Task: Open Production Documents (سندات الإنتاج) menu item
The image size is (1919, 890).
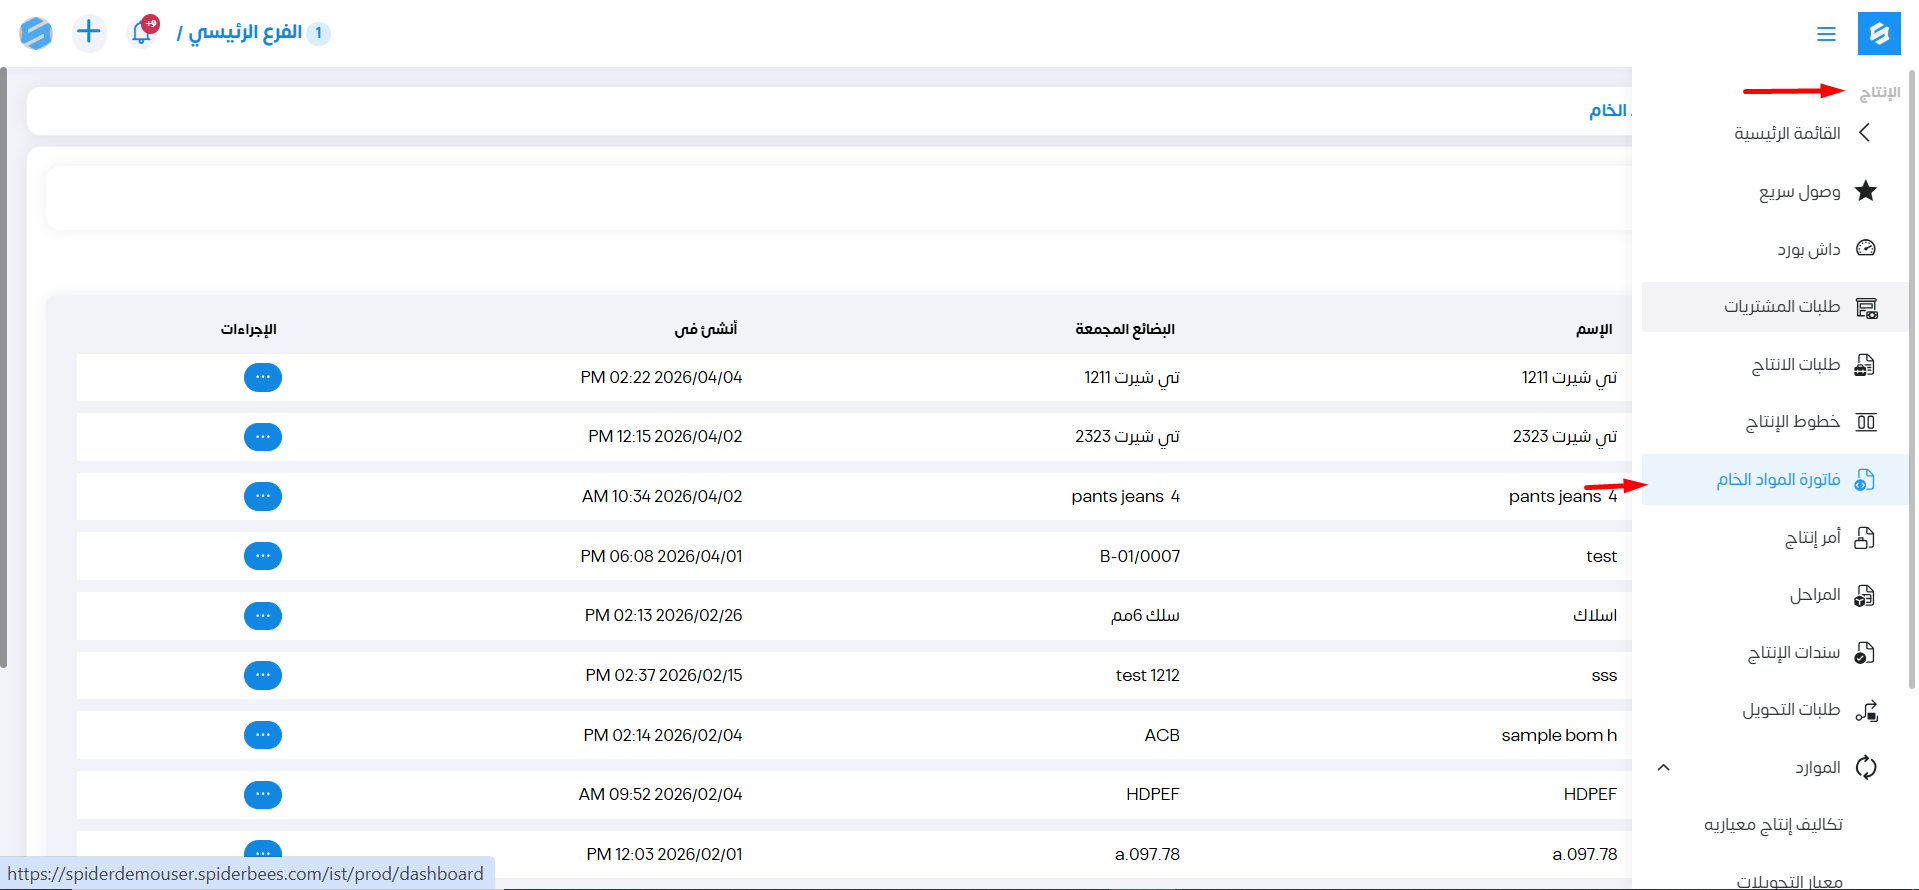Action: point(1793,653)
